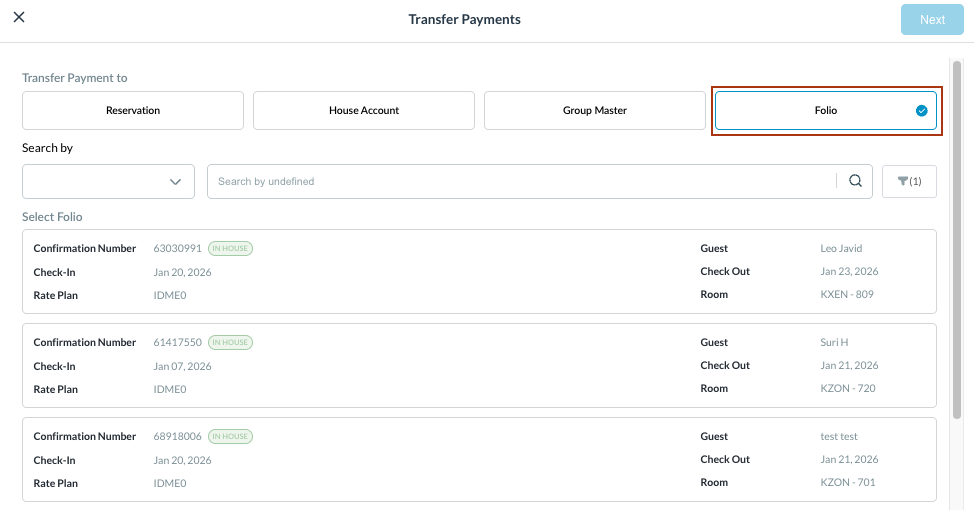Viewport: 974px width, 510px height.
Task: Click In House badge for 61417550
Action: (x=230, y=343)
